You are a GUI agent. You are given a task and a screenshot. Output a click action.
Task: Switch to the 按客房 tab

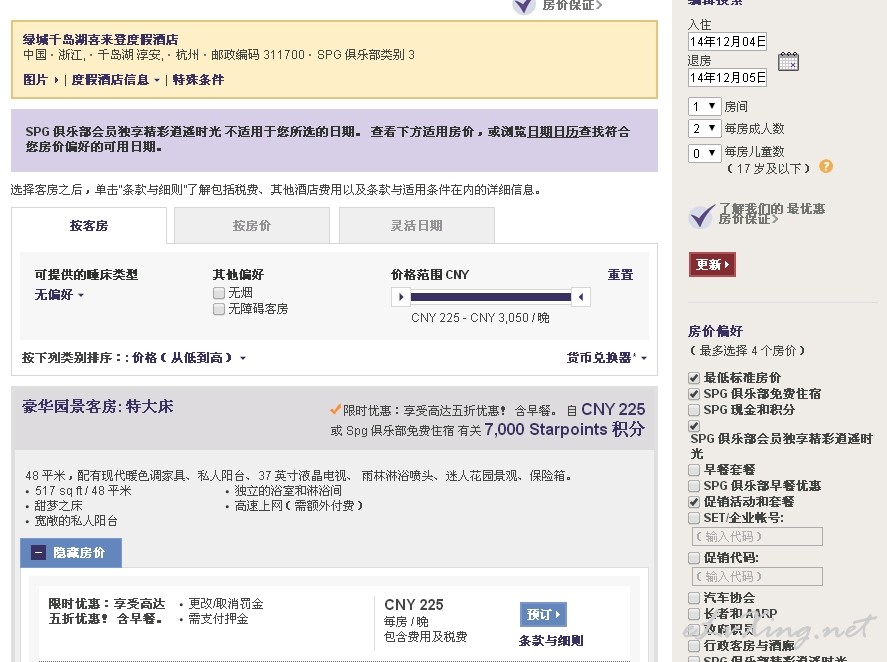(x=89, y=226)
